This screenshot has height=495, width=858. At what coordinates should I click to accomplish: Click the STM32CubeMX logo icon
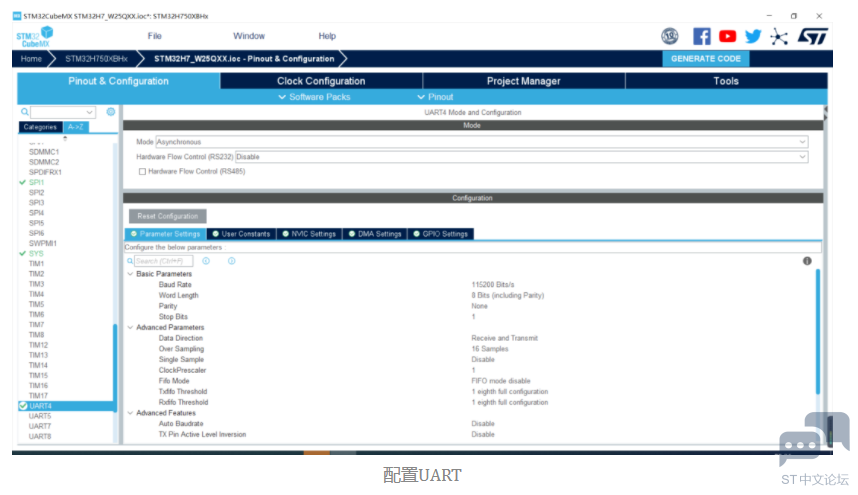click(x=34, y=37)
